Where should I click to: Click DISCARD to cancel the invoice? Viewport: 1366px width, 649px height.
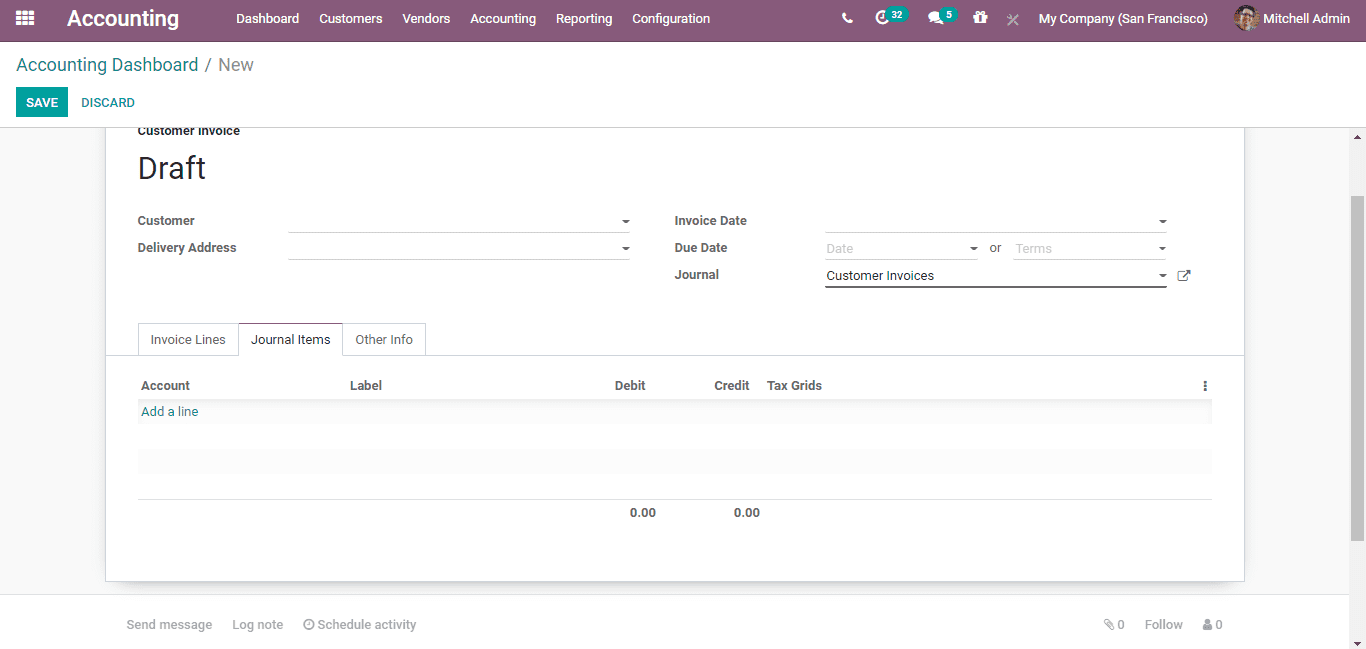click(107, 102)
